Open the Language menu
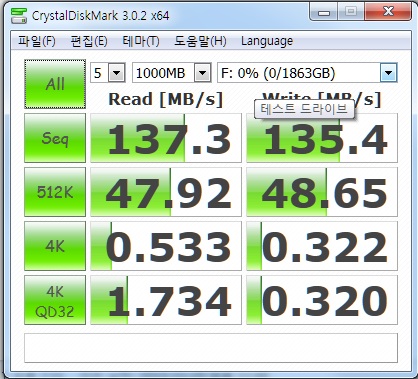 [x=267, y=41]
